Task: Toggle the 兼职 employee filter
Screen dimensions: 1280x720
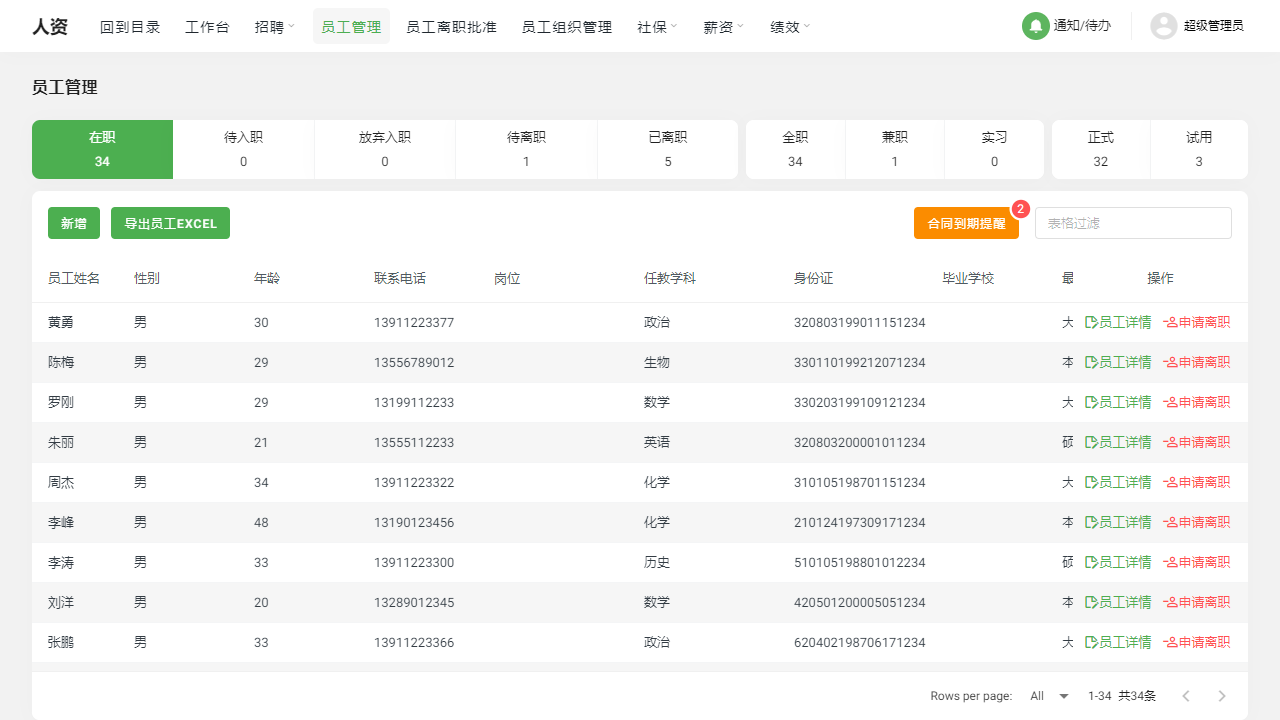Action: tap(894, 149)
